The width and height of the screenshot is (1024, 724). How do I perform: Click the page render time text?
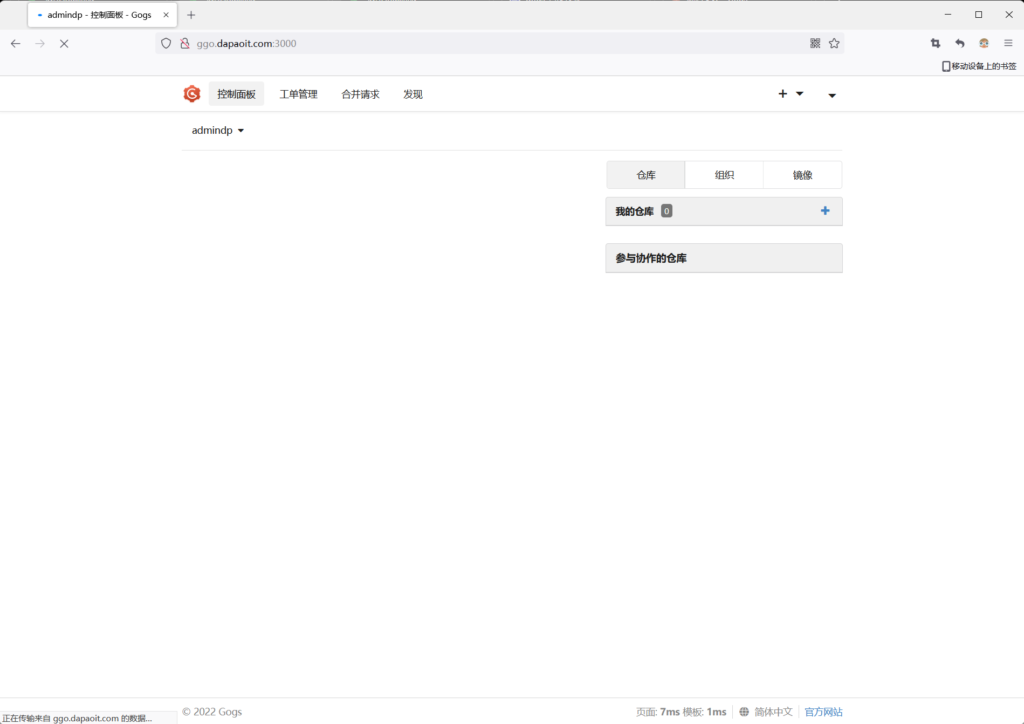[681, 712]
